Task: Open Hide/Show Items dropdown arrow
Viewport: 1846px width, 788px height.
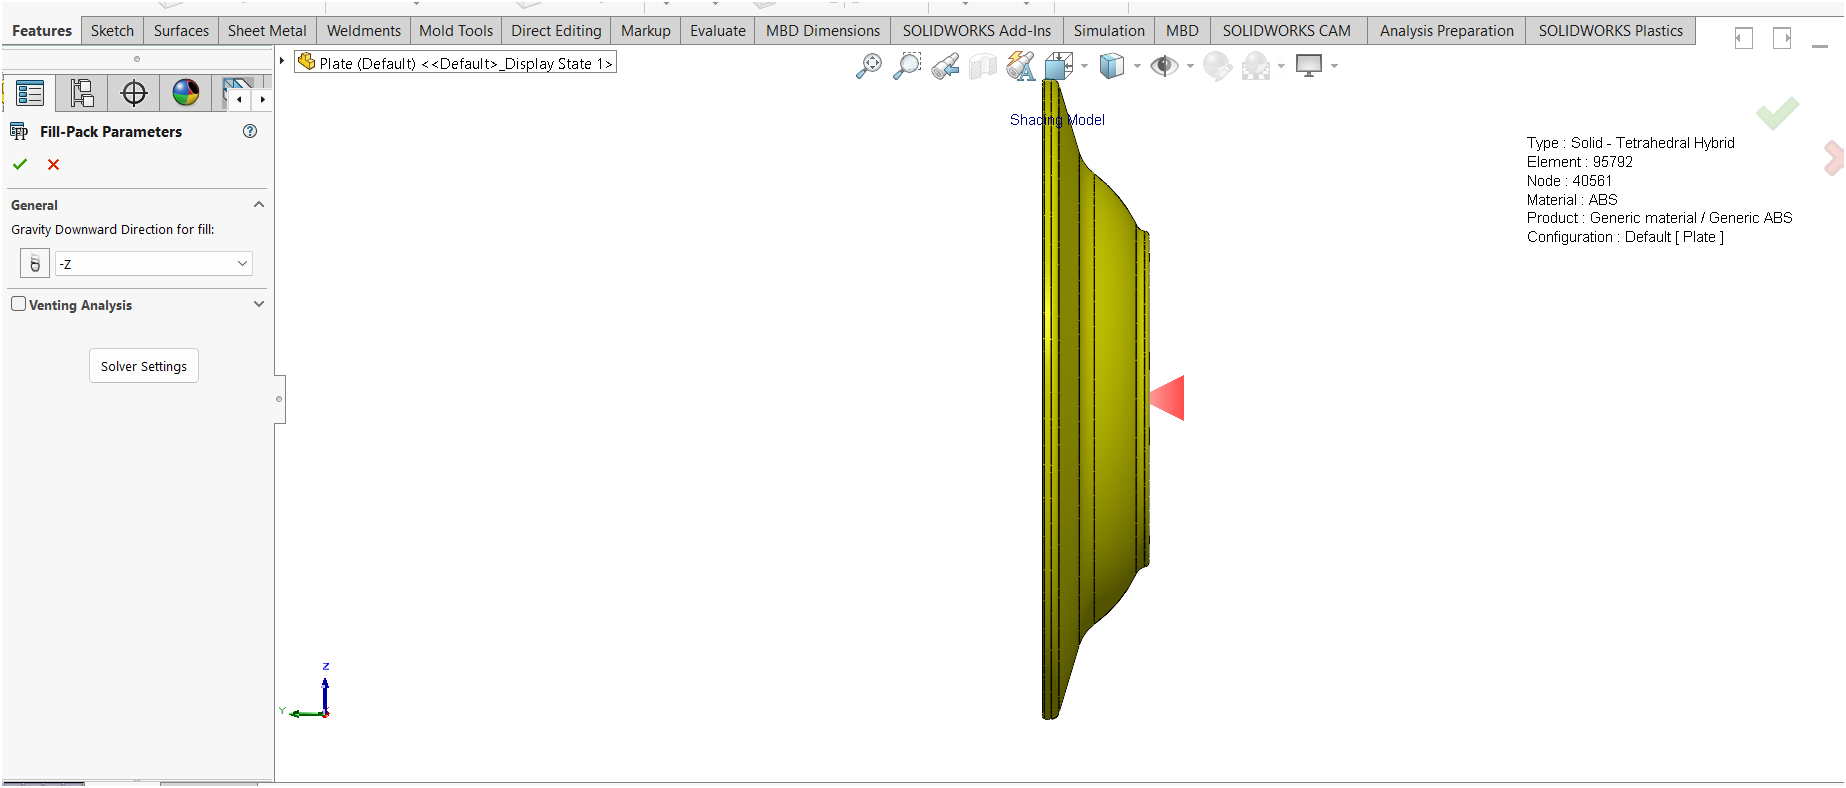Action: (1190, 67)
